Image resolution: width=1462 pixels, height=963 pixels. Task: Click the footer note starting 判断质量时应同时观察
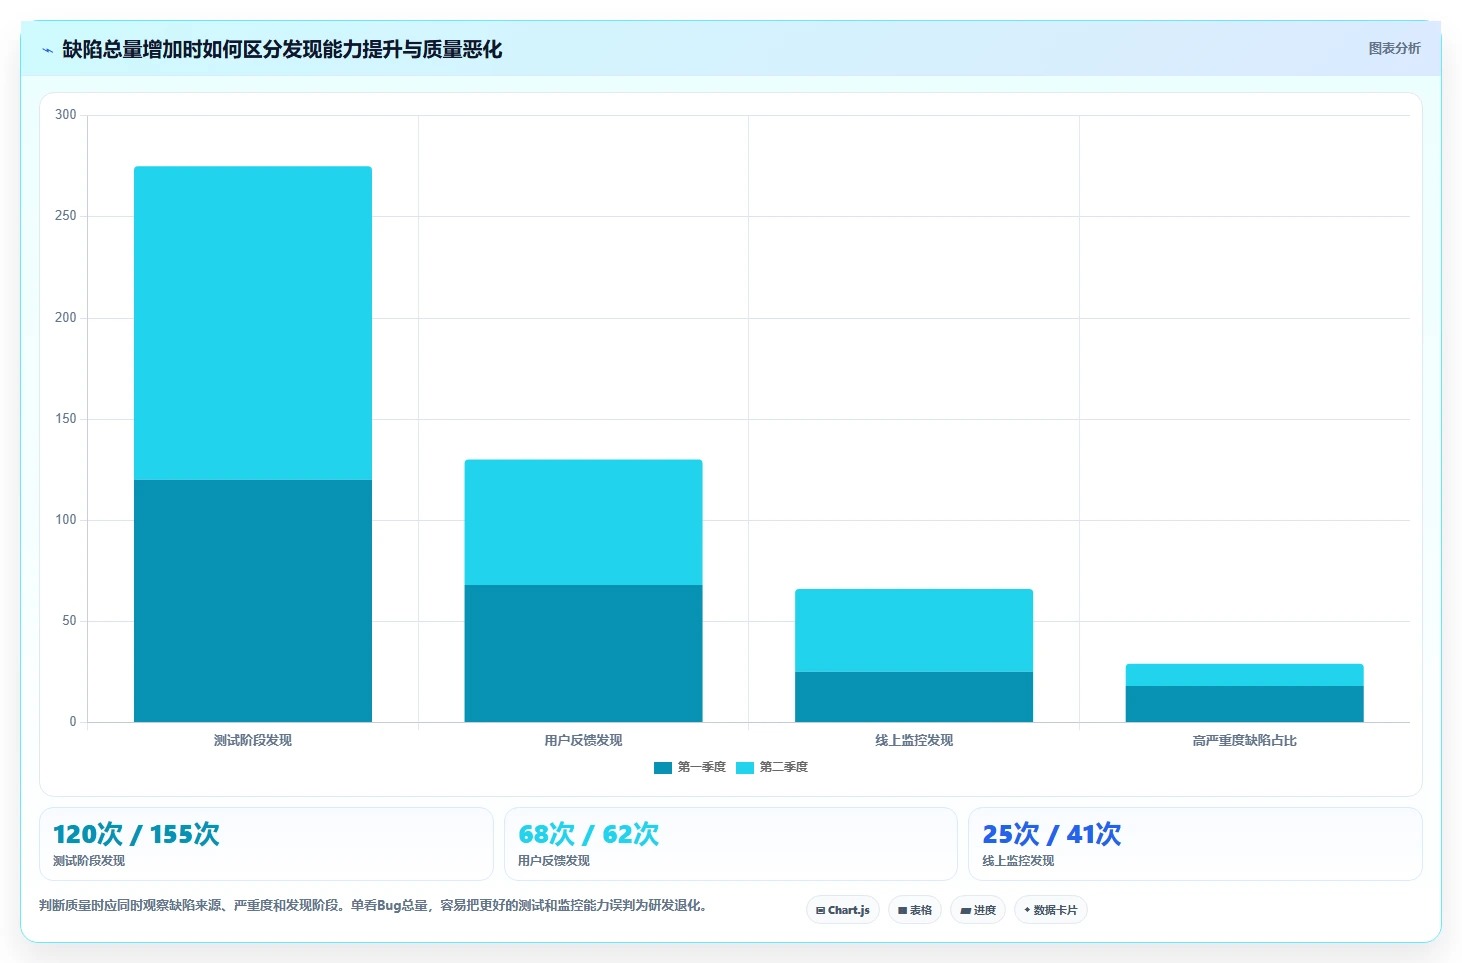[x=373, y=906]
